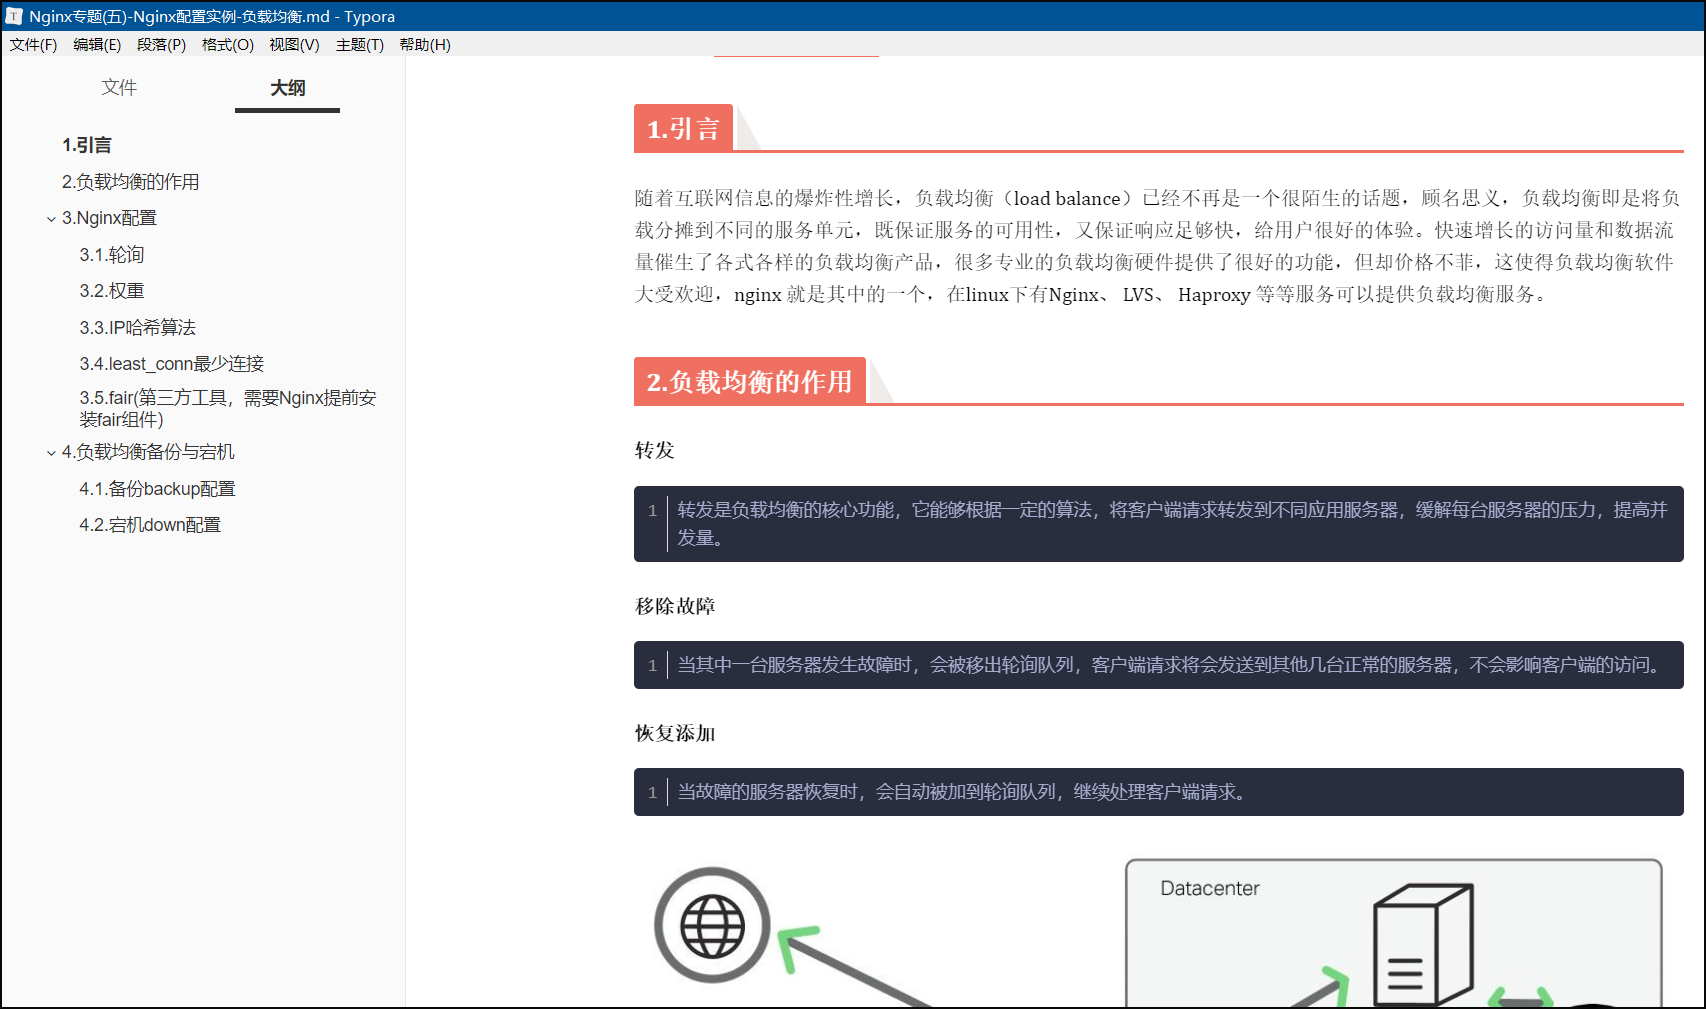The image size is (1706, 1009).
Task: Go to outline item 3.1.轮询
Action: [x=112, y=255]
